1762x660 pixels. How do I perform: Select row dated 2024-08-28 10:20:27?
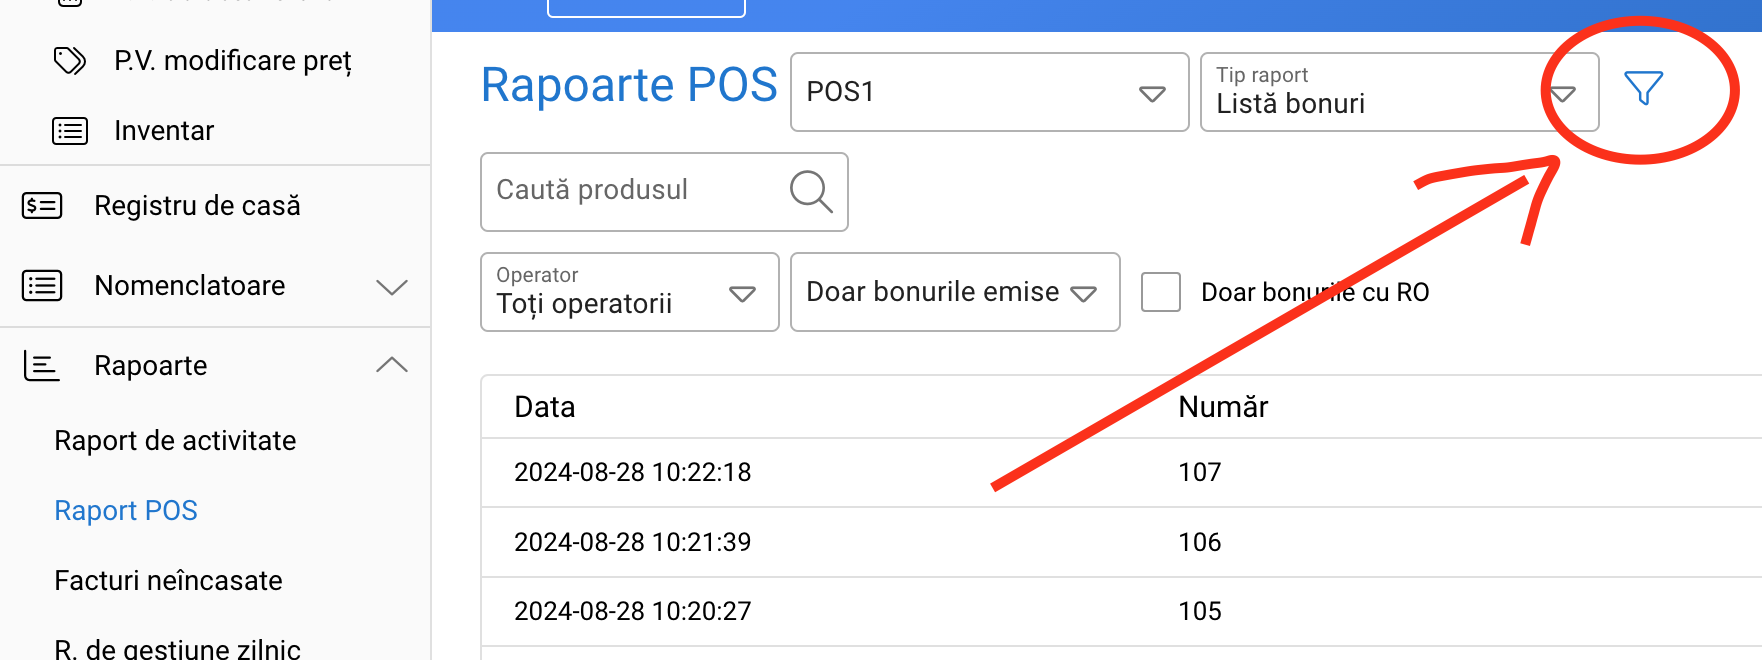point(1121,611)
